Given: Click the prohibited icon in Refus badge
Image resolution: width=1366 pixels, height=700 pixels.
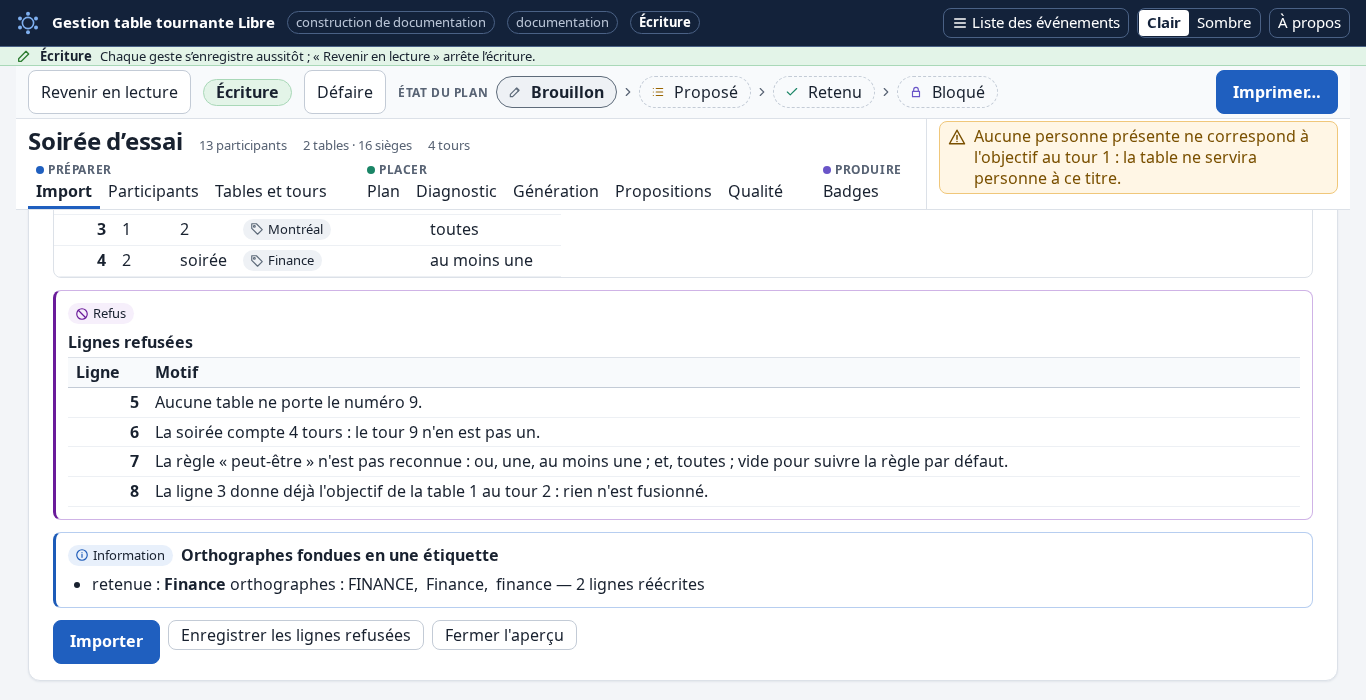Looking at the screenshot, I should [x=82, y=314].
